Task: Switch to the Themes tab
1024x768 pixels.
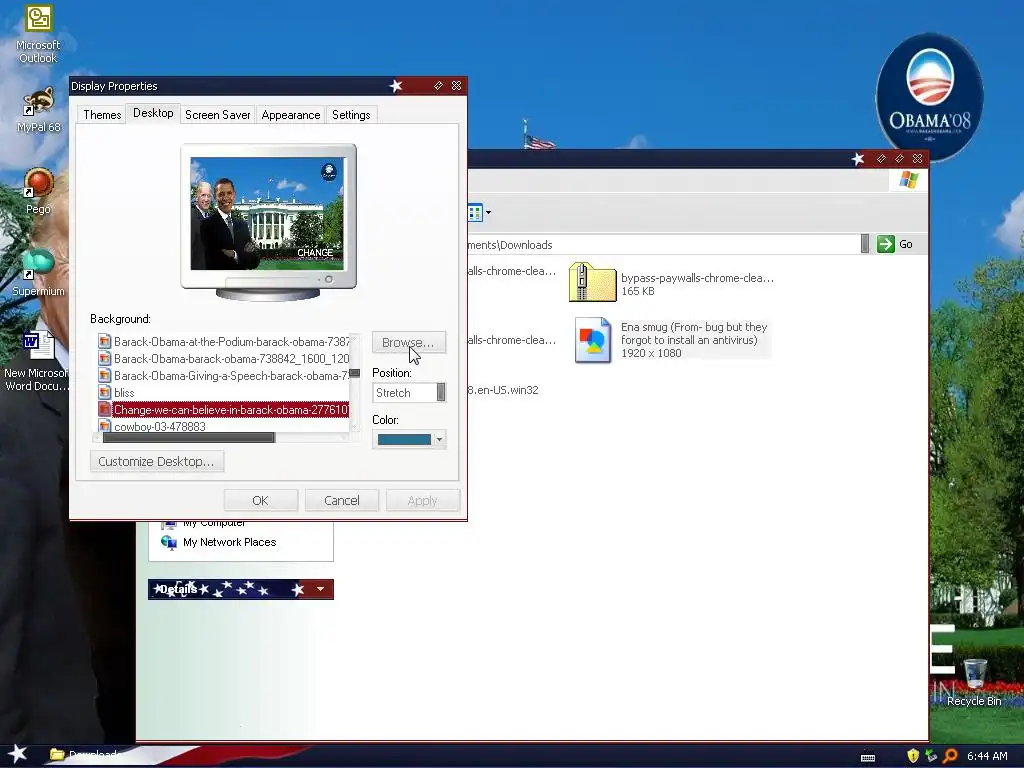Action: coord(102,115)
